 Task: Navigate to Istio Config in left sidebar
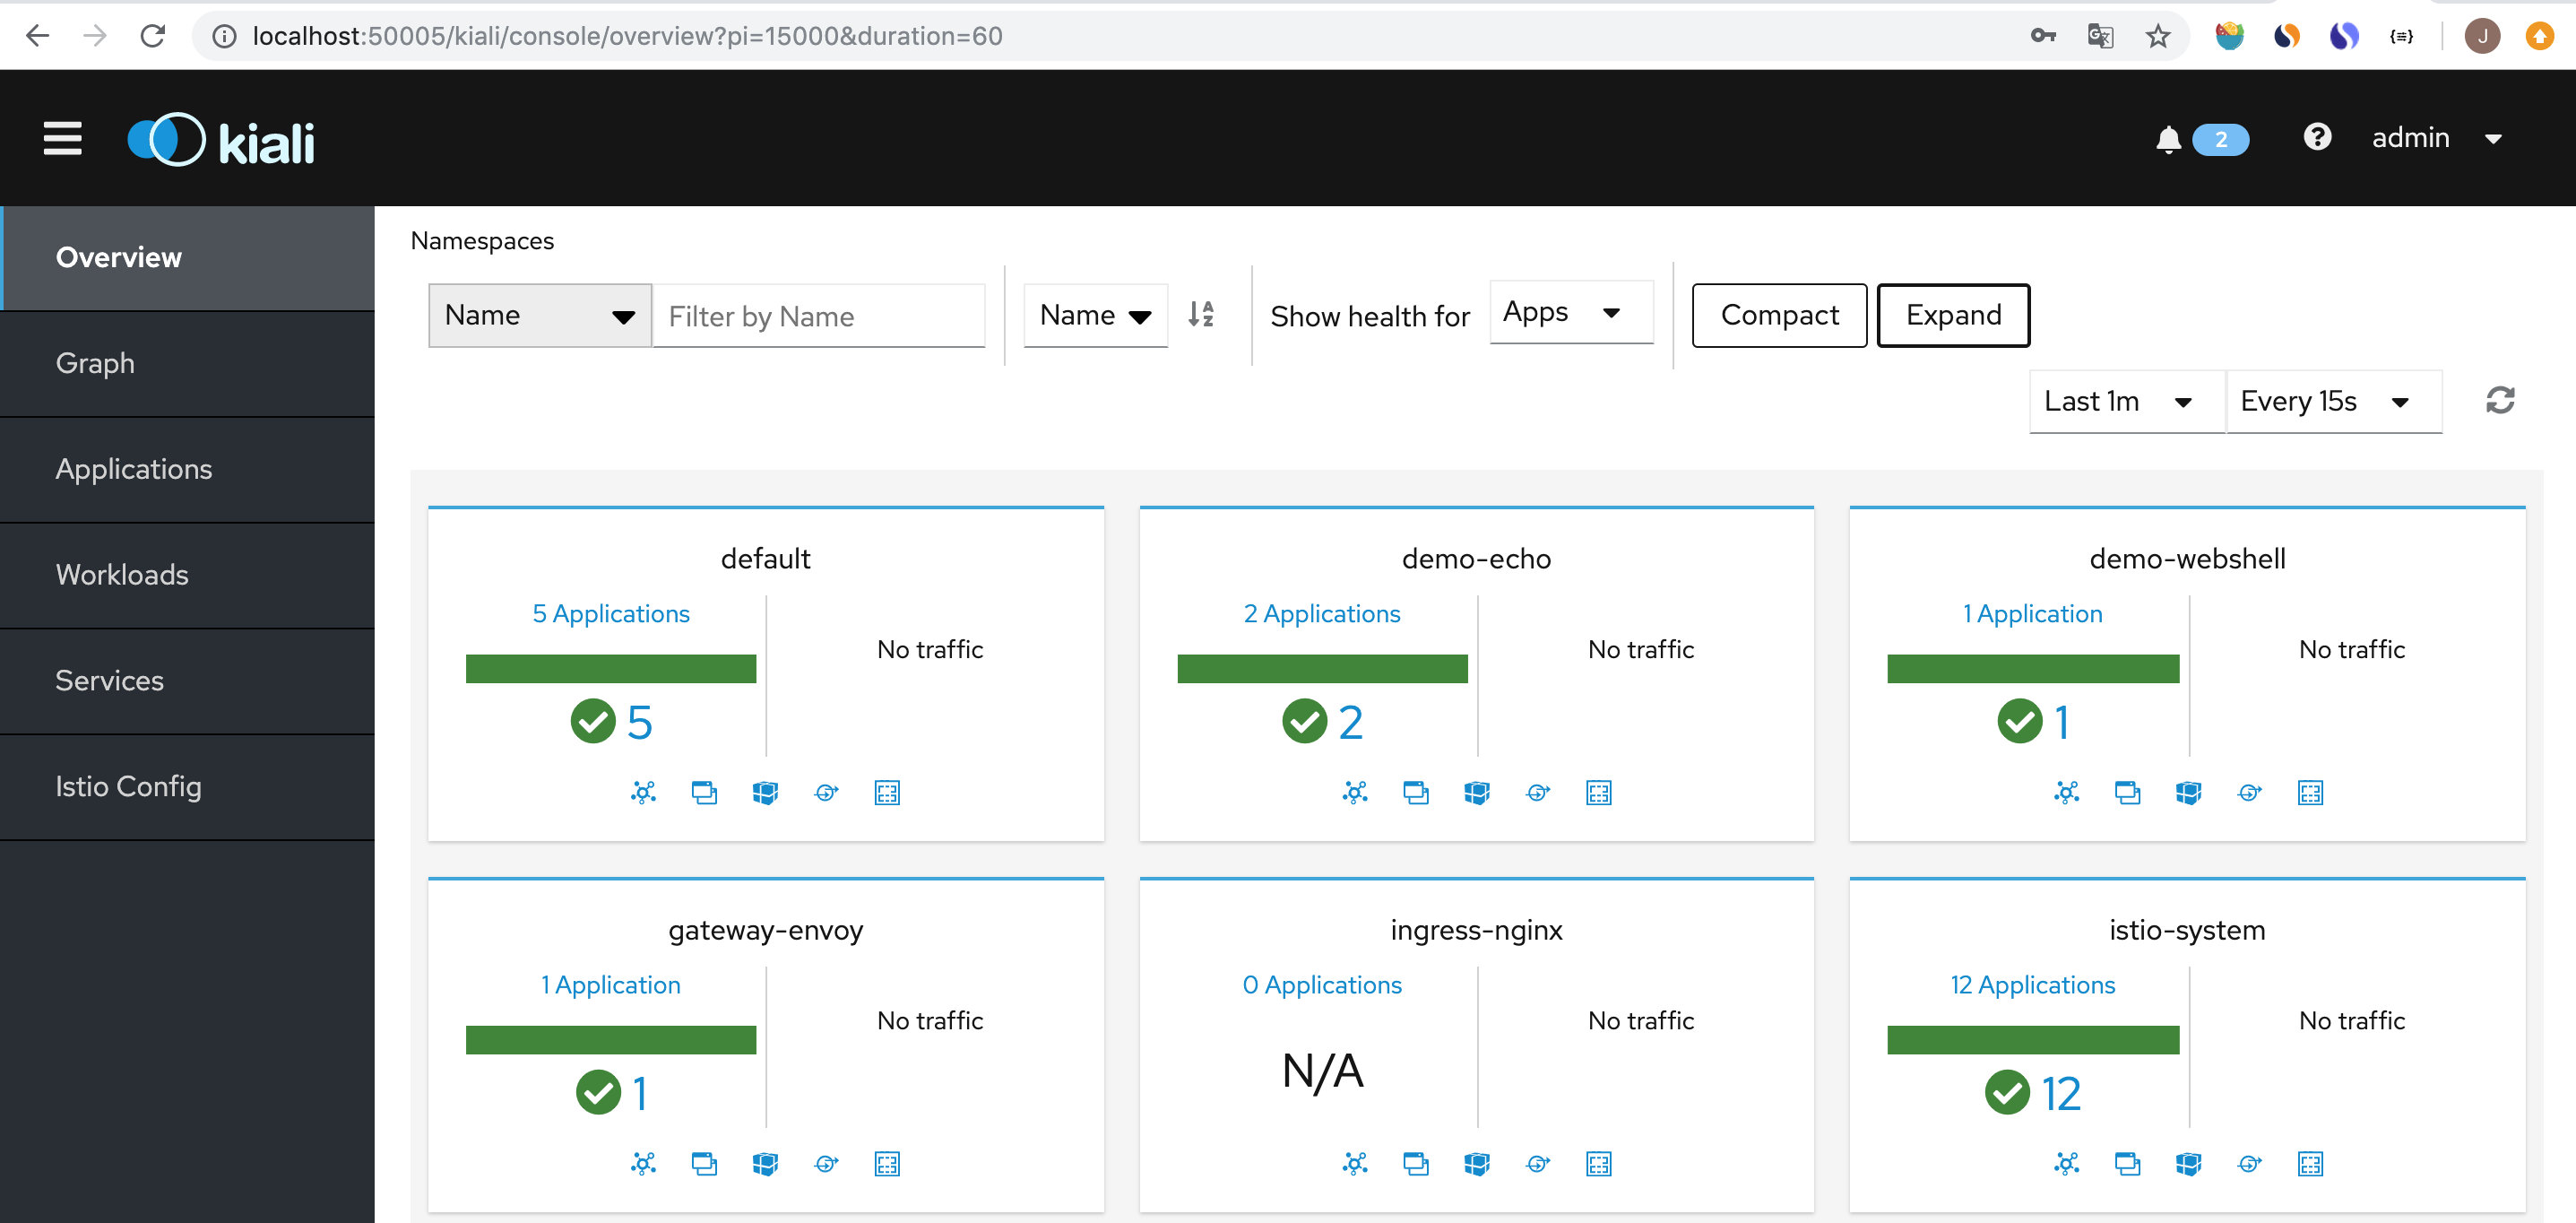coord(128,785)
